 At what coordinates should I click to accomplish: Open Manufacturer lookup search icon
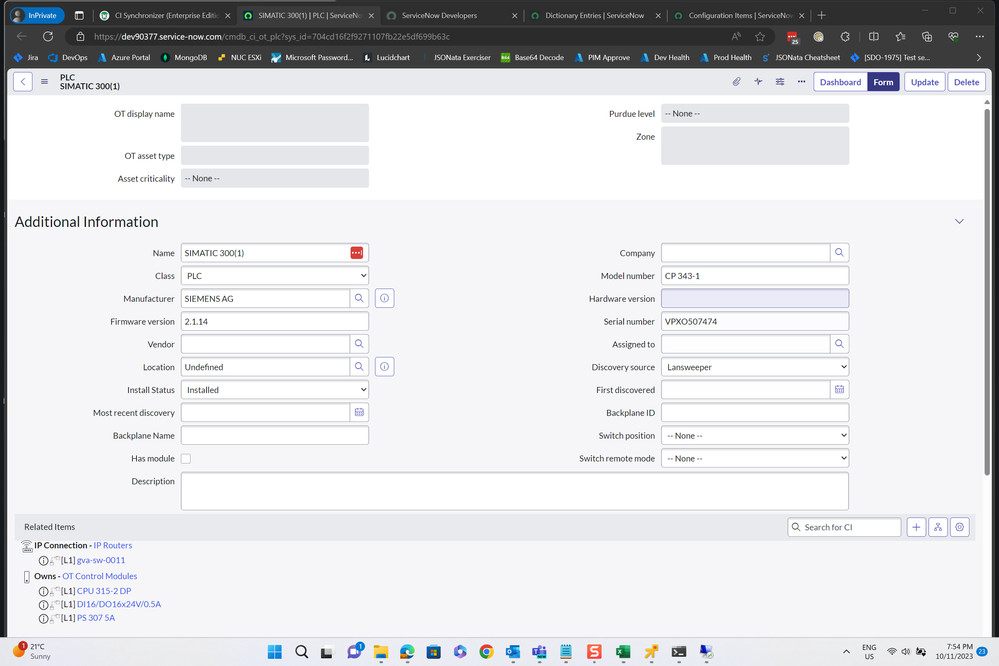tap(359, 298)
